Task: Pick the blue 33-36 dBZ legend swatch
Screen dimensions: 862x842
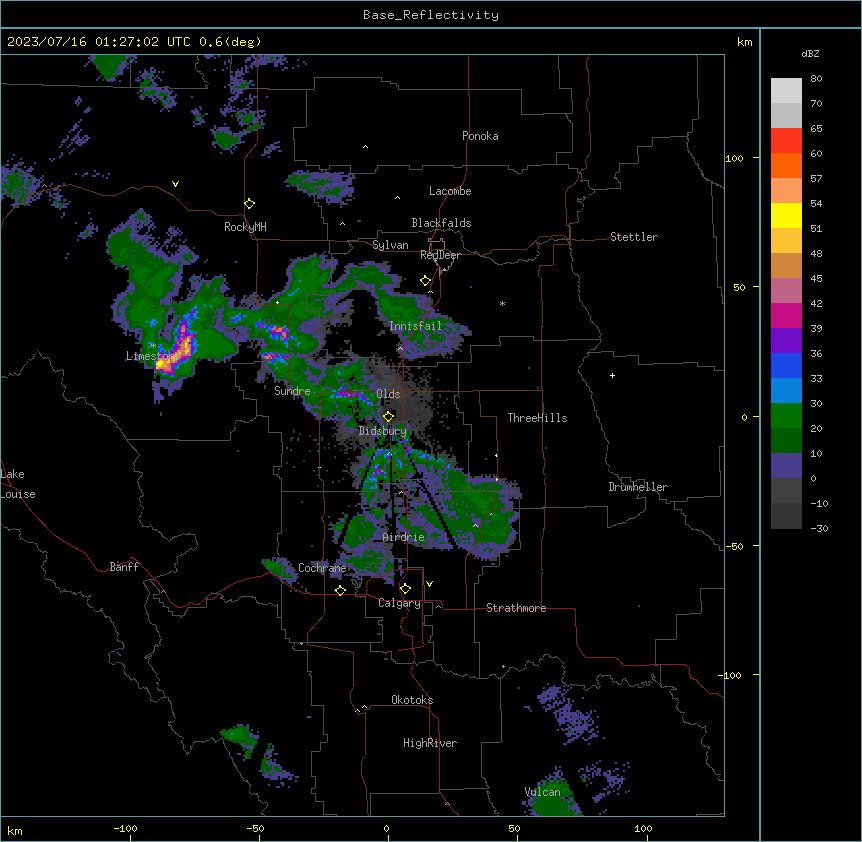Action: (786, 365)
